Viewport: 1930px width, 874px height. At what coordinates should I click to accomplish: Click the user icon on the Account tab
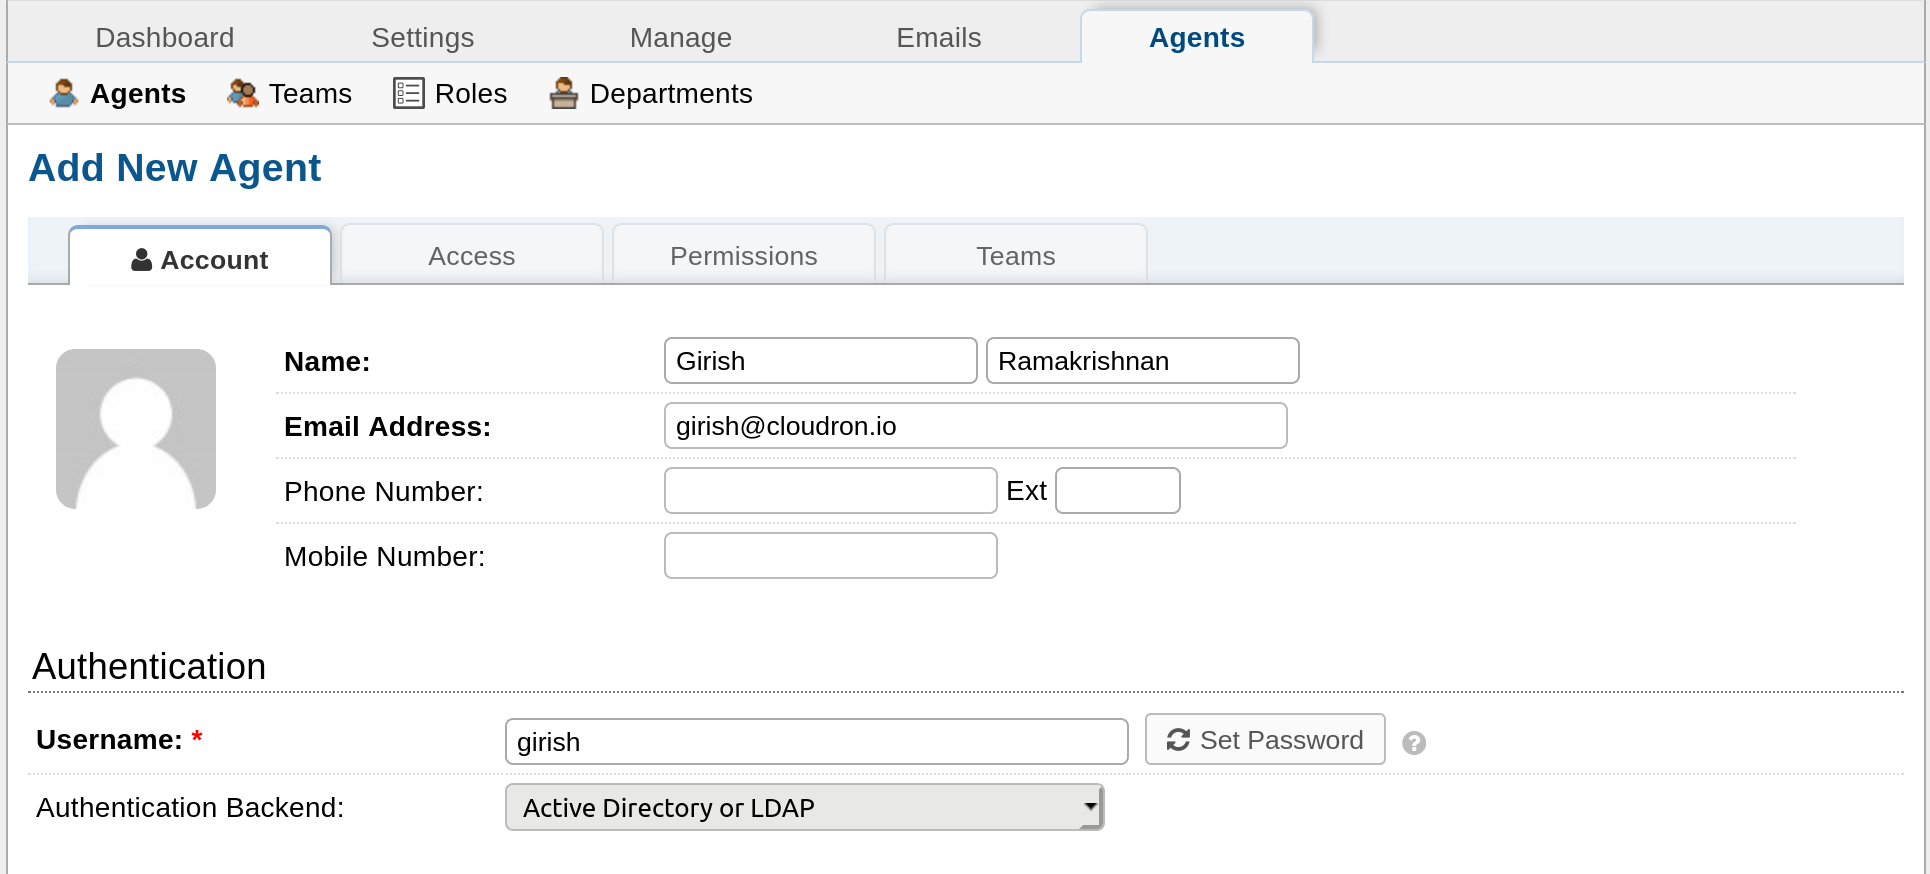[x=142, y=260]
